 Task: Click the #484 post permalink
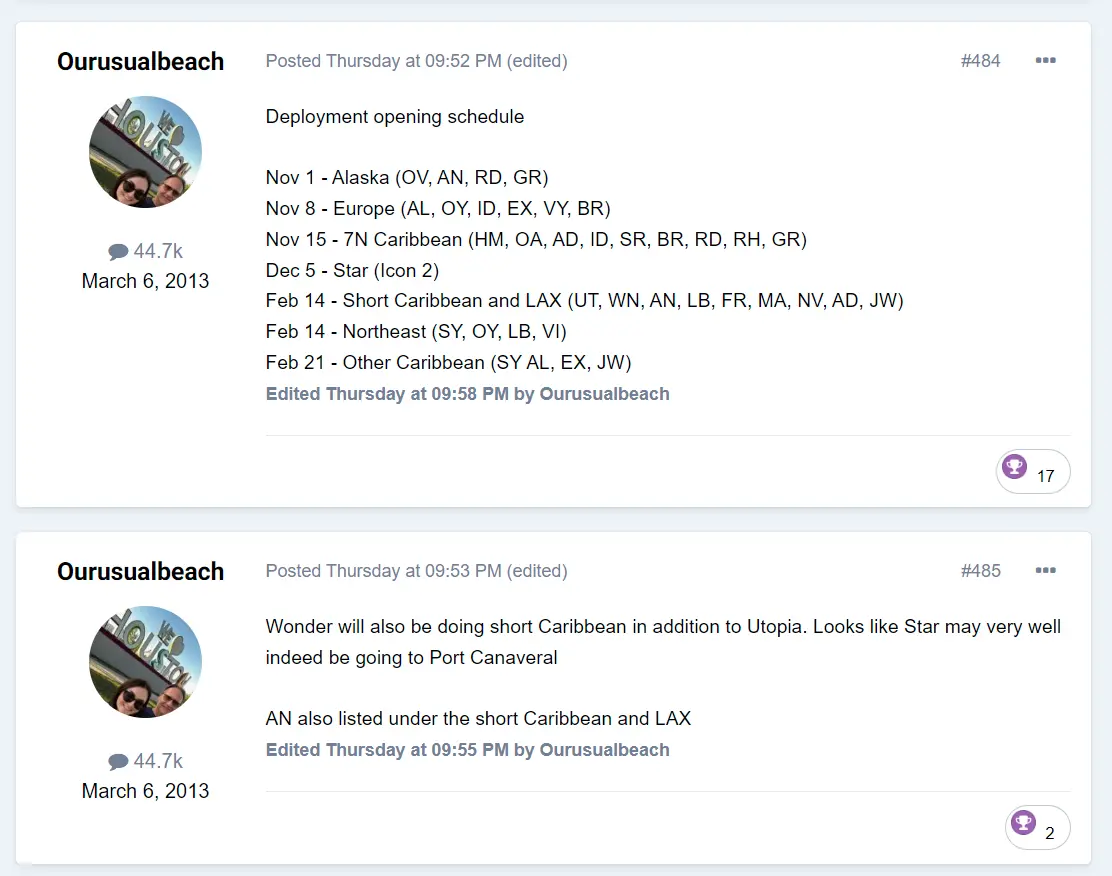pos(980,61)
